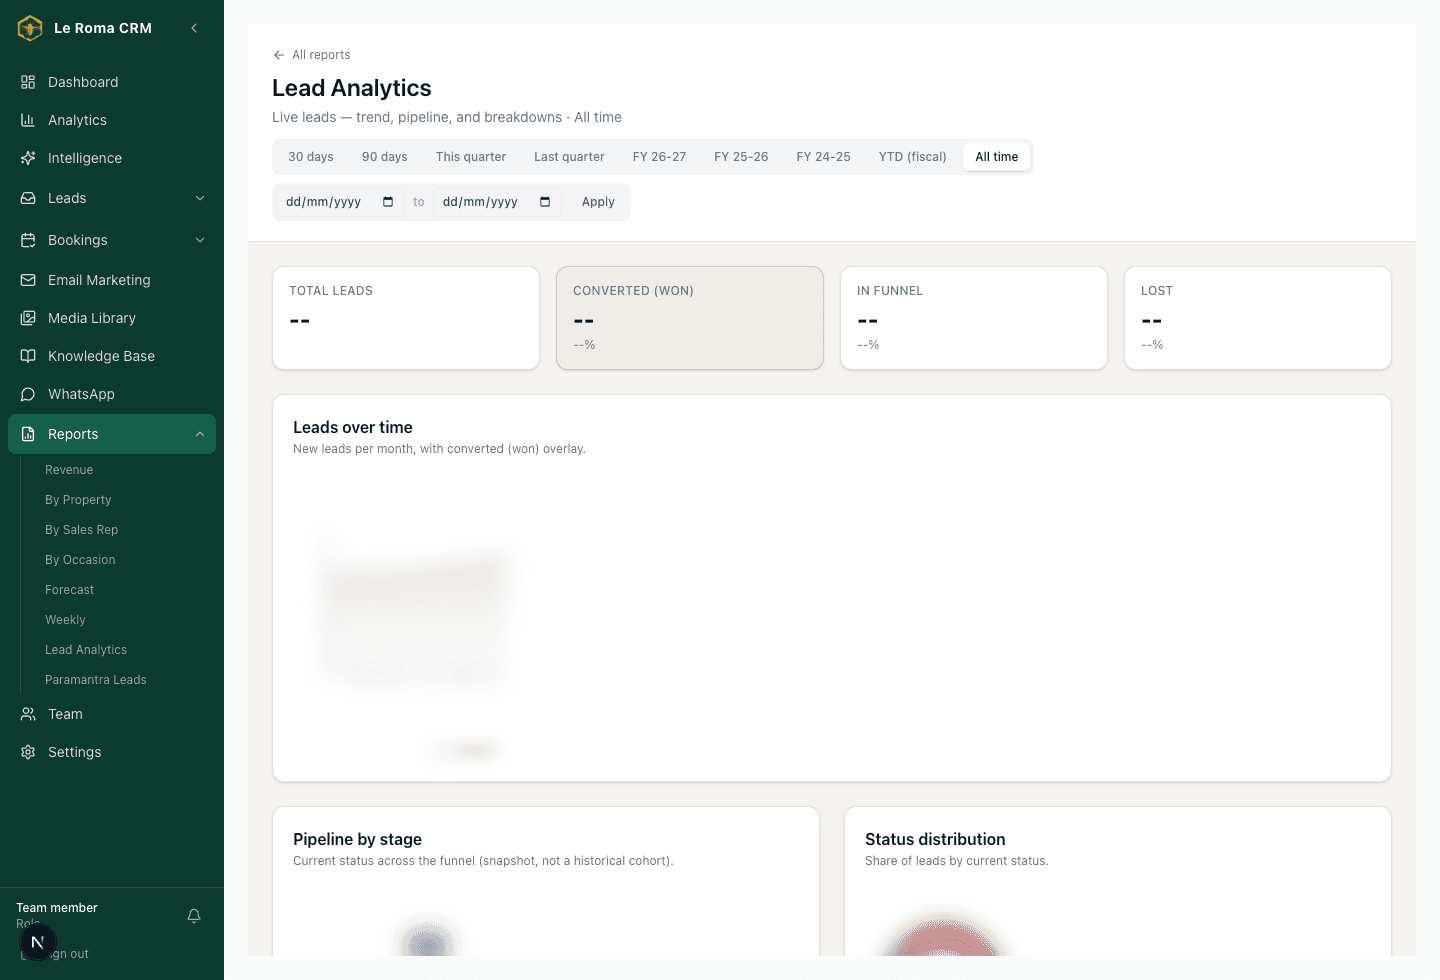Screen dimensions: 1440x980
Task: Click the Pipeline by stage heading
Action: click(x=357, y=839)
